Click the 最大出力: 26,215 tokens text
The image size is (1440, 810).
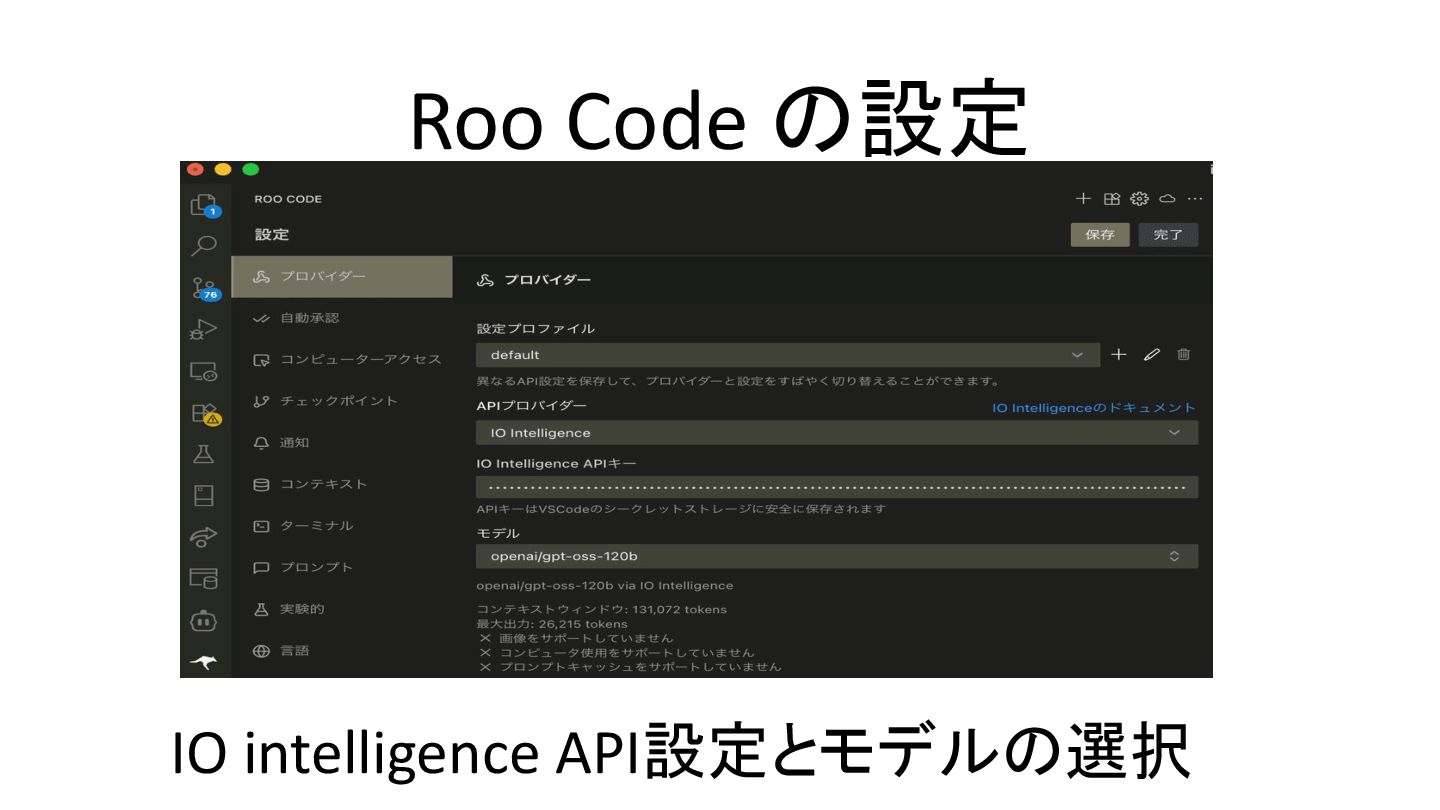click(x=552, y=624)
